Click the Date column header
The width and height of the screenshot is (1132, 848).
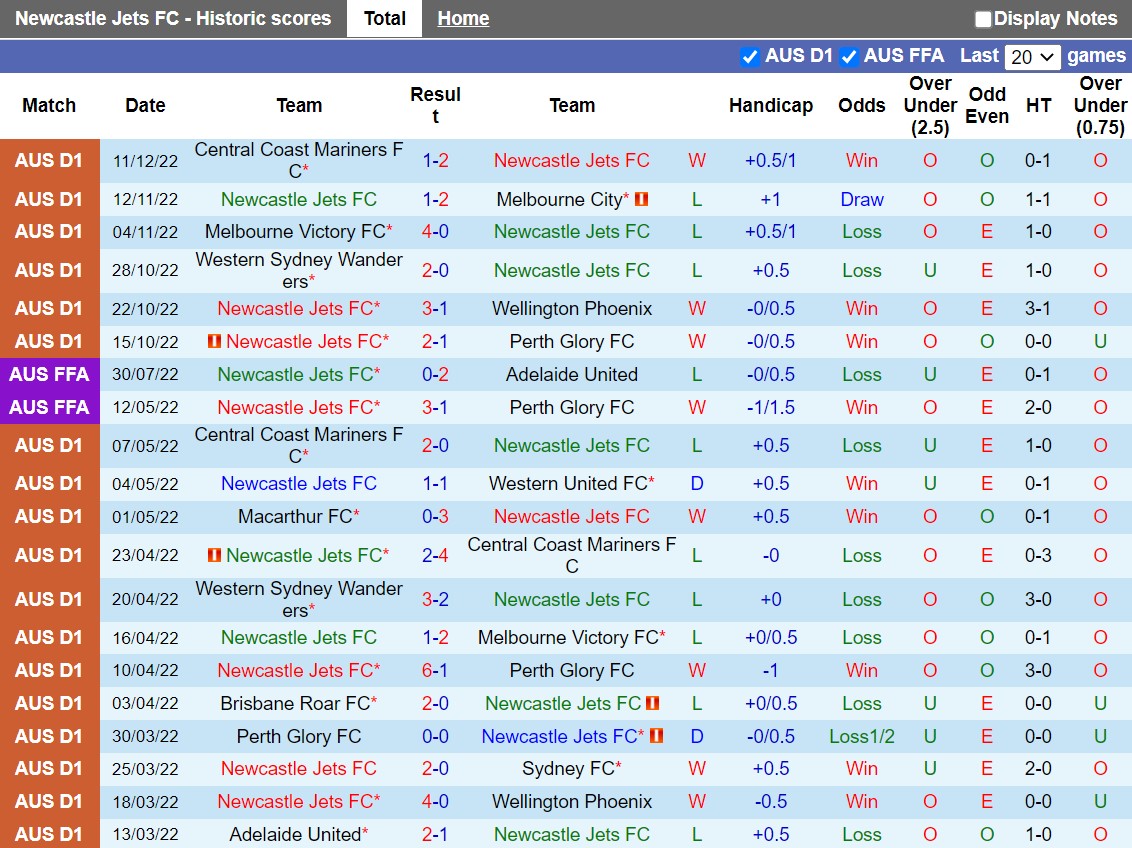[145, 105]
